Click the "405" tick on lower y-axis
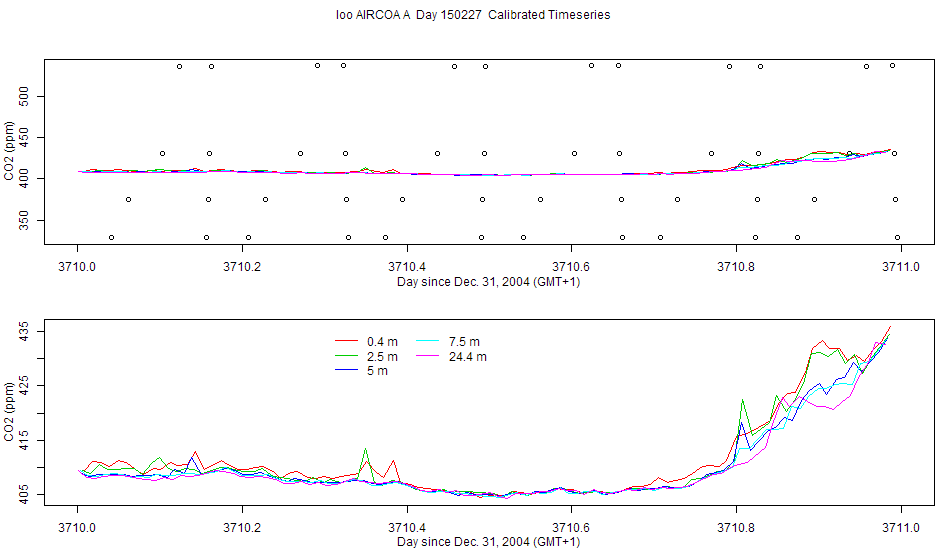This screenshot has height=550, width=950. pos(24,495)
